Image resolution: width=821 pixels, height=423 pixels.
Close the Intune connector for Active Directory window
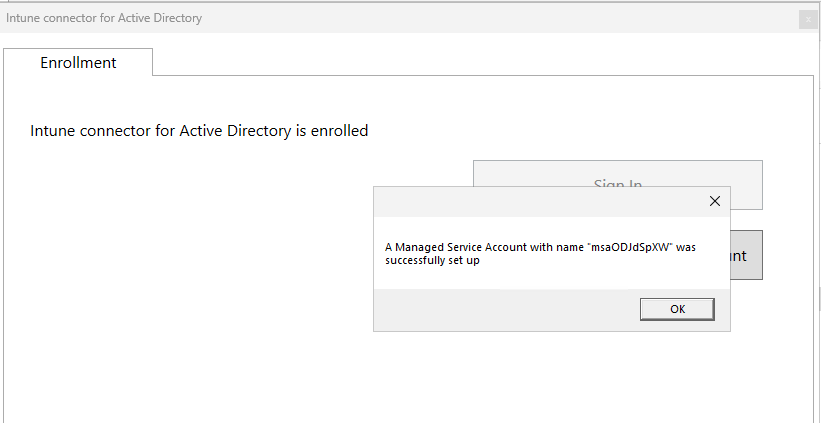coord(807,19)
